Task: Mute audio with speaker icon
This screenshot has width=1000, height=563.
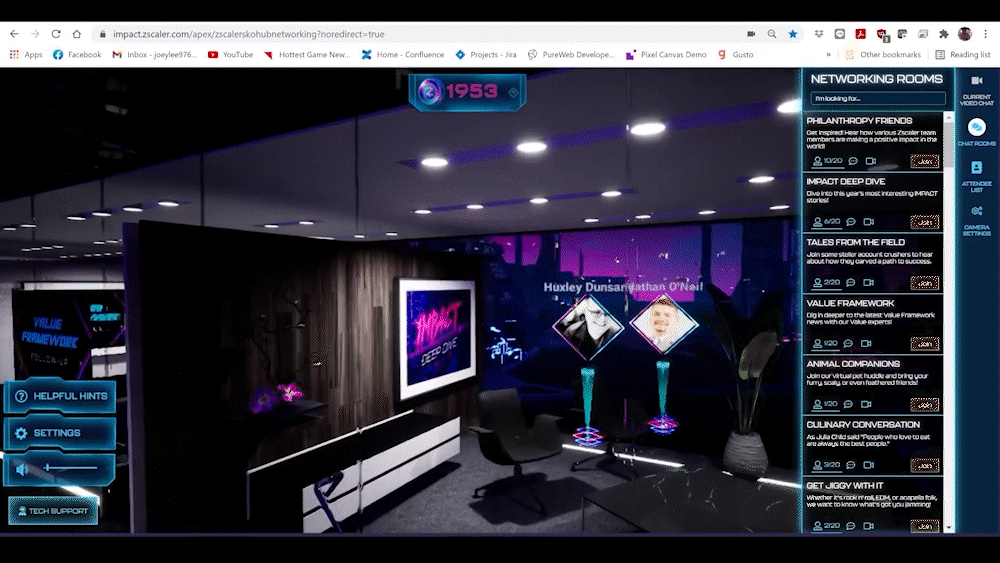Action: 22,469
